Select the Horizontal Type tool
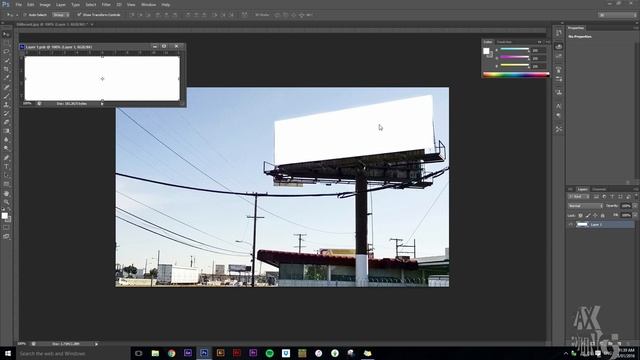The image size is (640, 360). (6, 167)
